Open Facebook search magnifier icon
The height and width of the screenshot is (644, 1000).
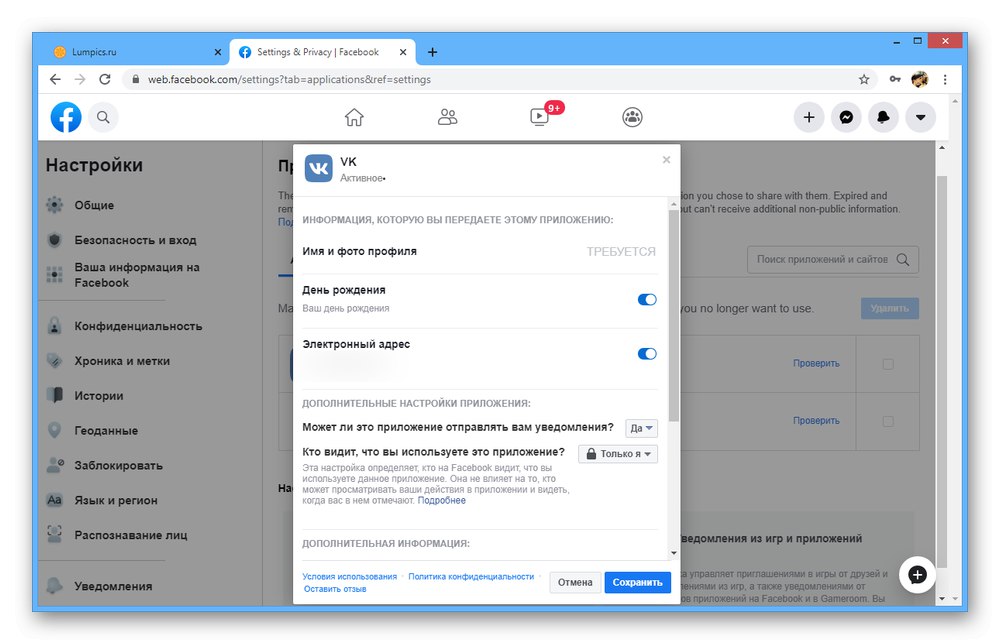click(103, 117)
